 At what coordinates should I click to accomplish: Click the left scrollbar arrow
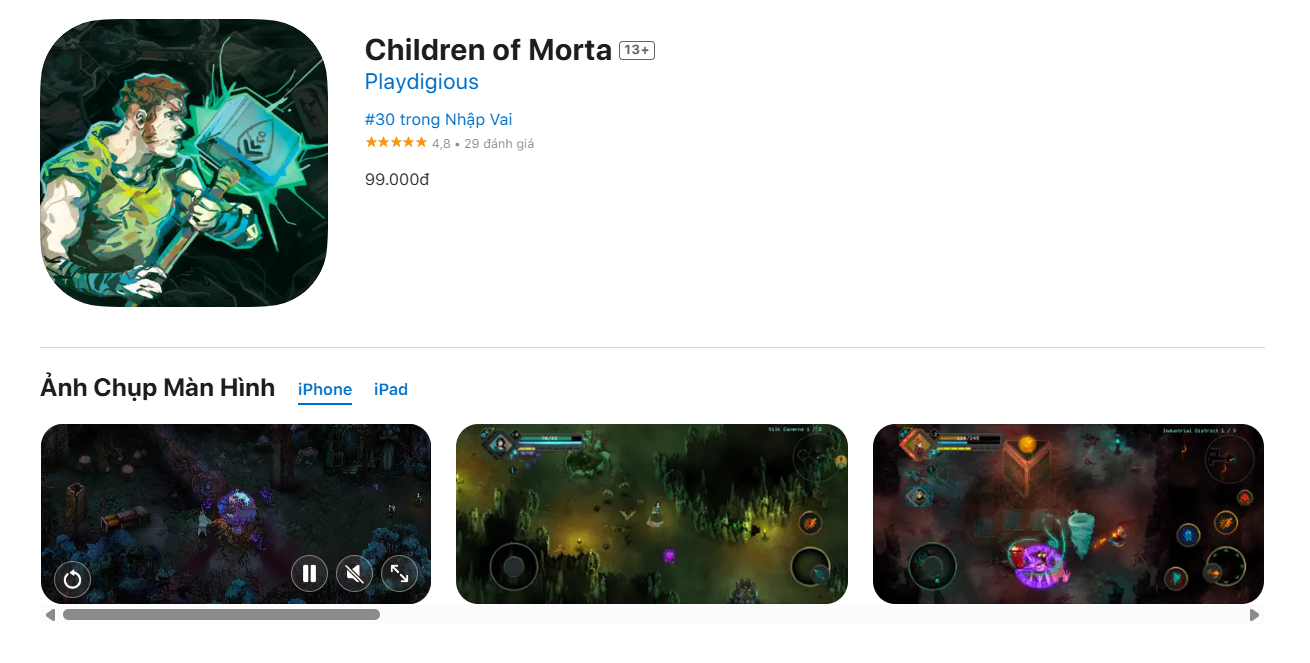point(50,615)
